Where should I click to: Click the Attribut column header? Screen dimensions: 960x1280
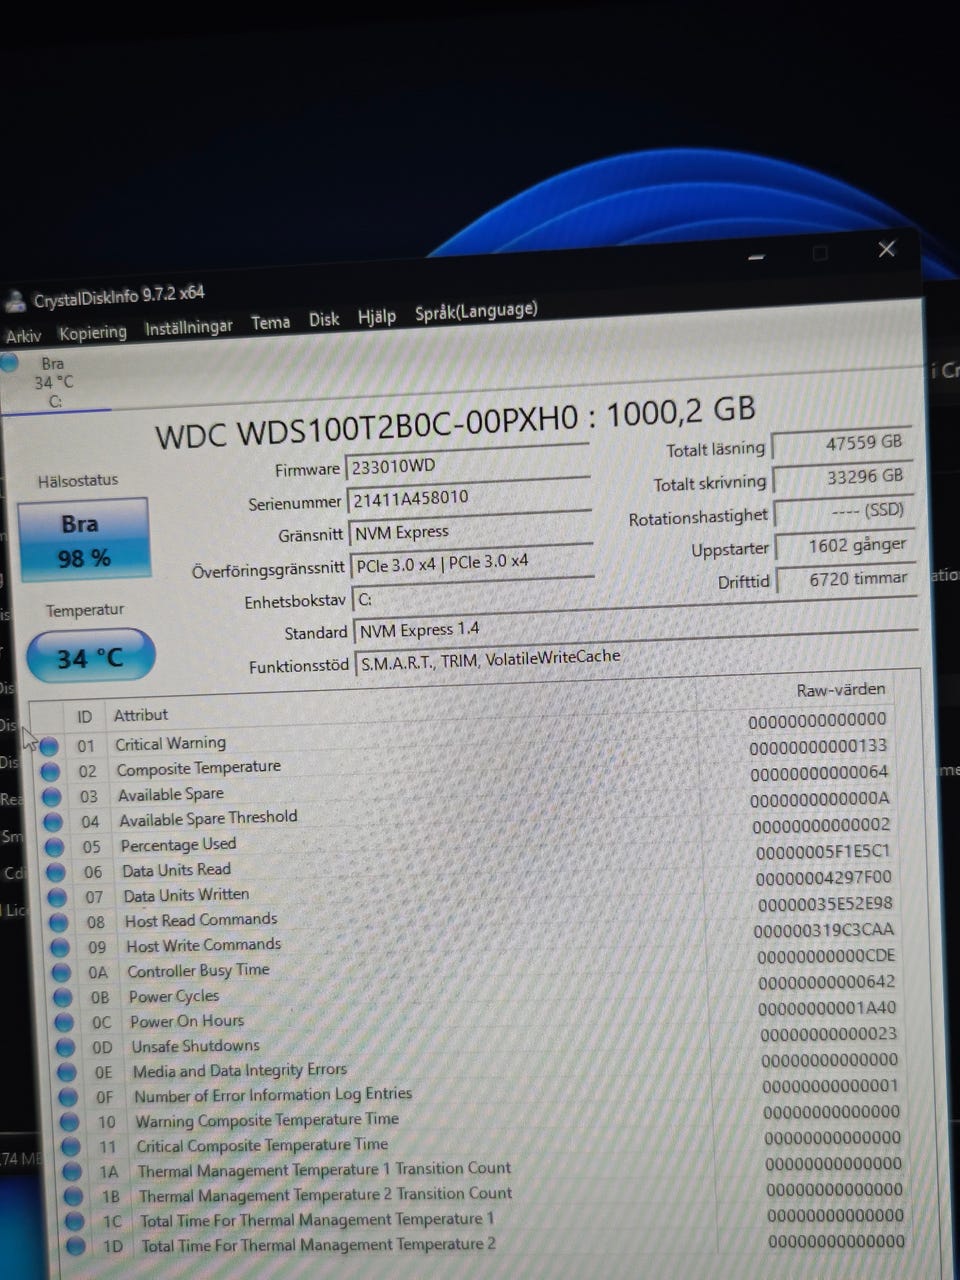(141, 714)
